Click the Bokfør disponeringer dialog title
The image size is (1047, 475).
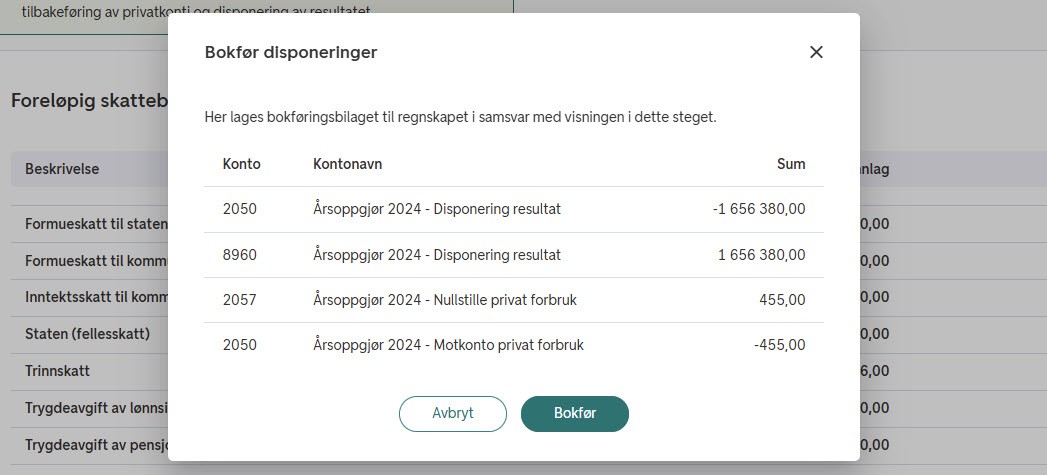click(x=291, y=52)
